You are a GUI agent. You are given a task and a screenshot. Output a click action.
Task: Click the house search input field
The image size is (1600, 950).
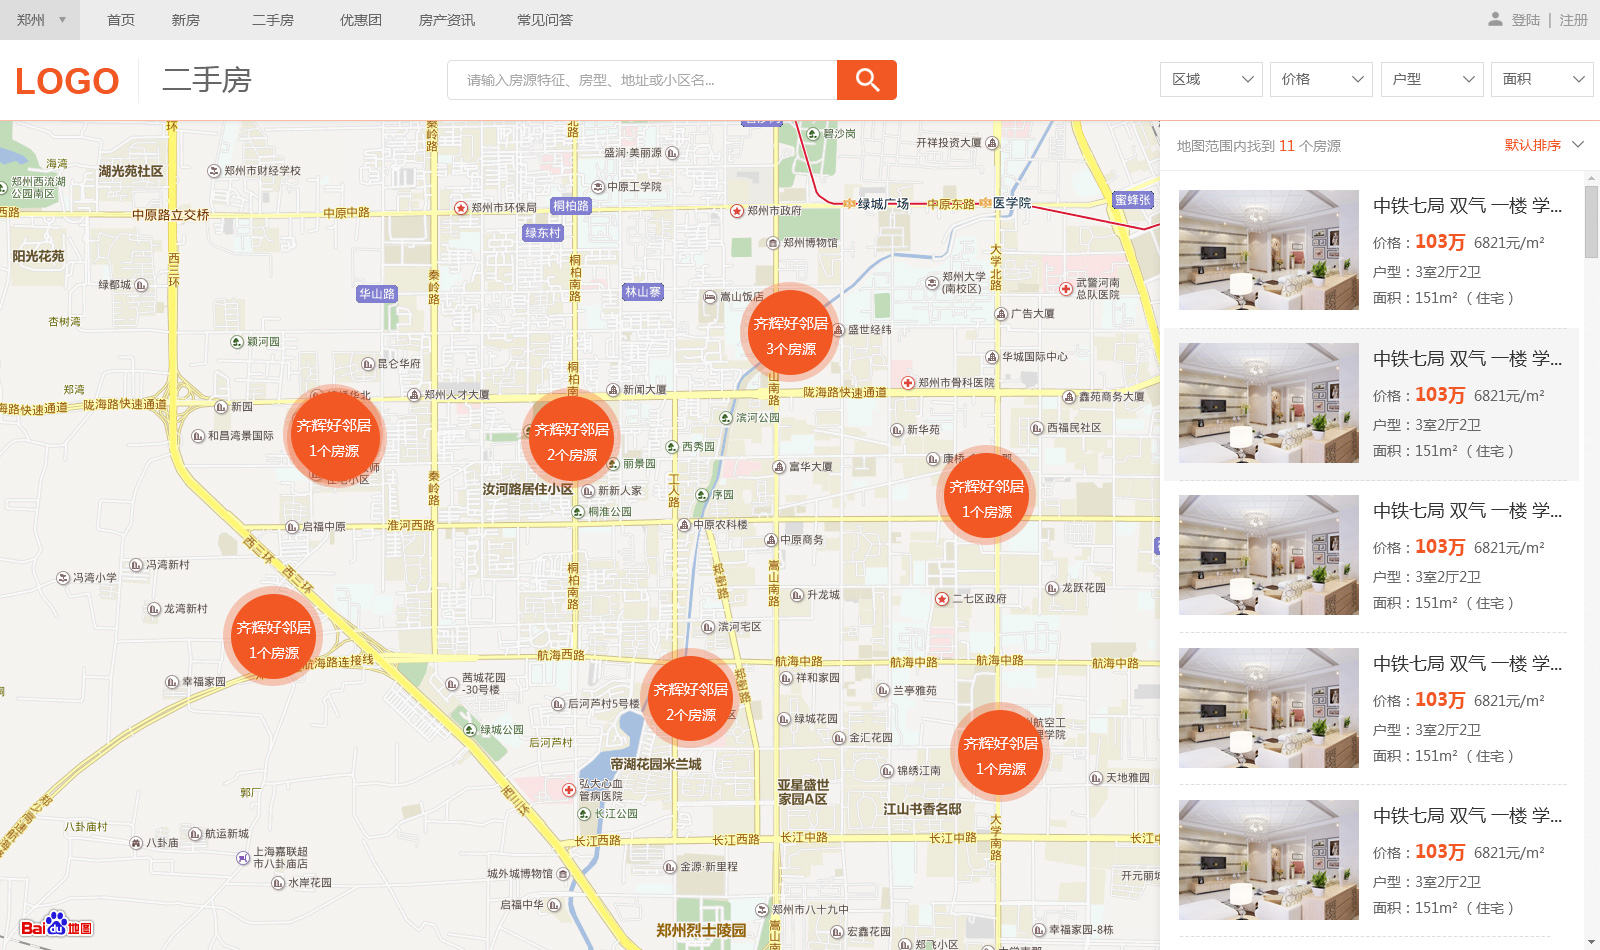tap(642, 80)
